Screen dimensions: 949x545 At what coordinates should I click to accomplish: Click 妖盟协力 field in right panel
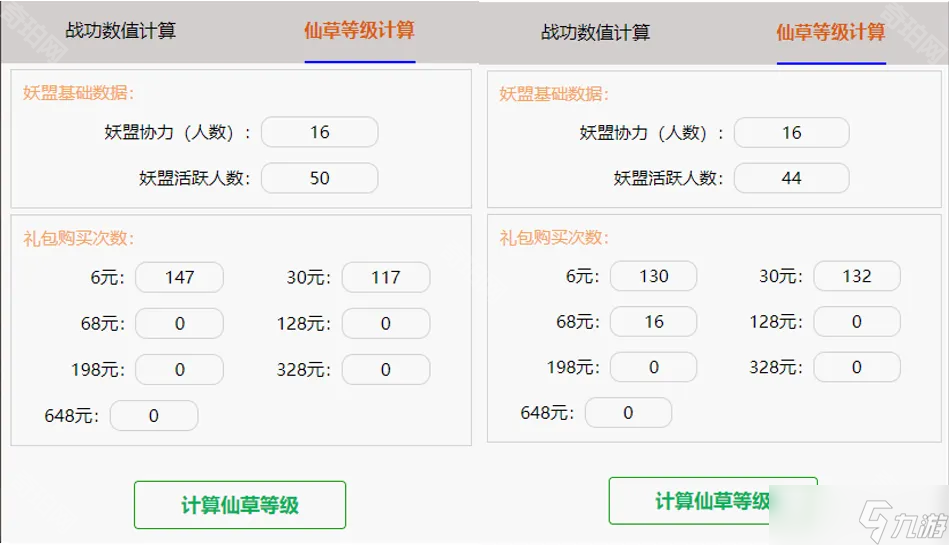792,133
